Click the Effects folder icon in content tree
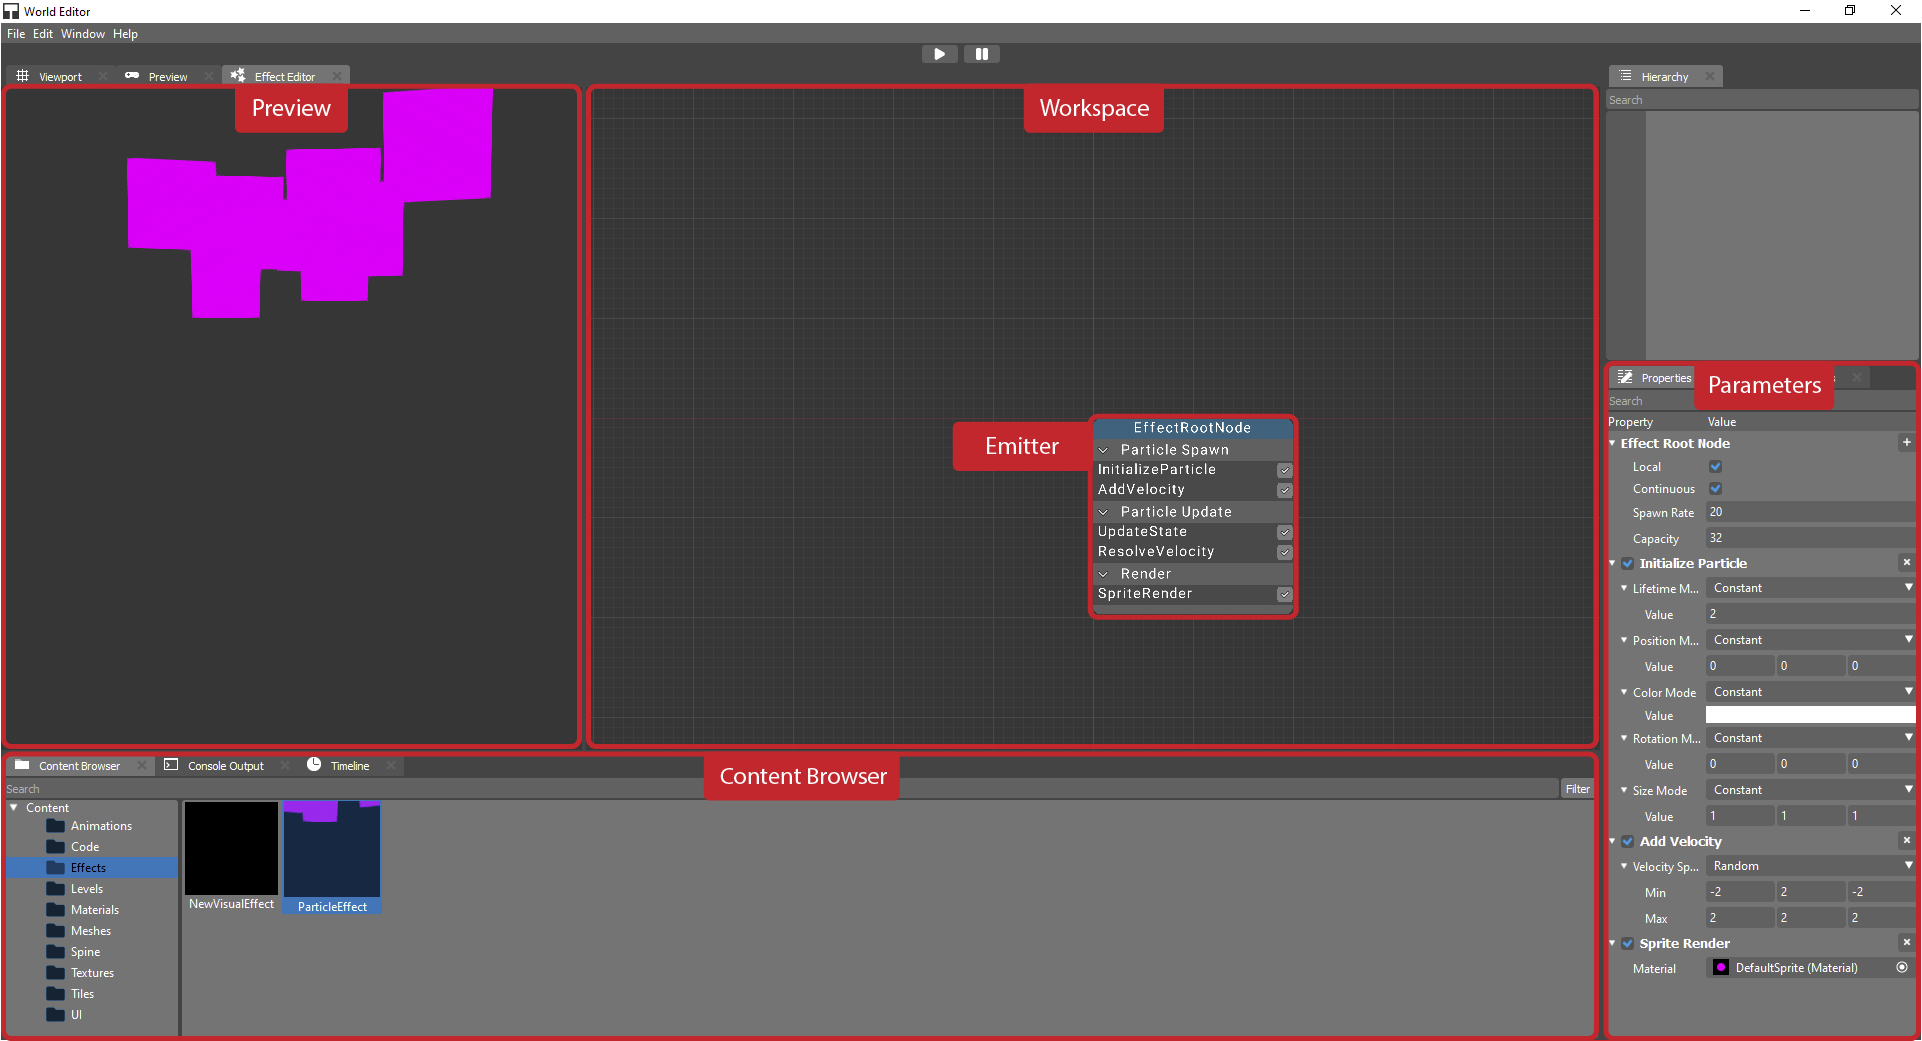The width and height of the screenshot is (1922, 1041). (x=56, y=868)
